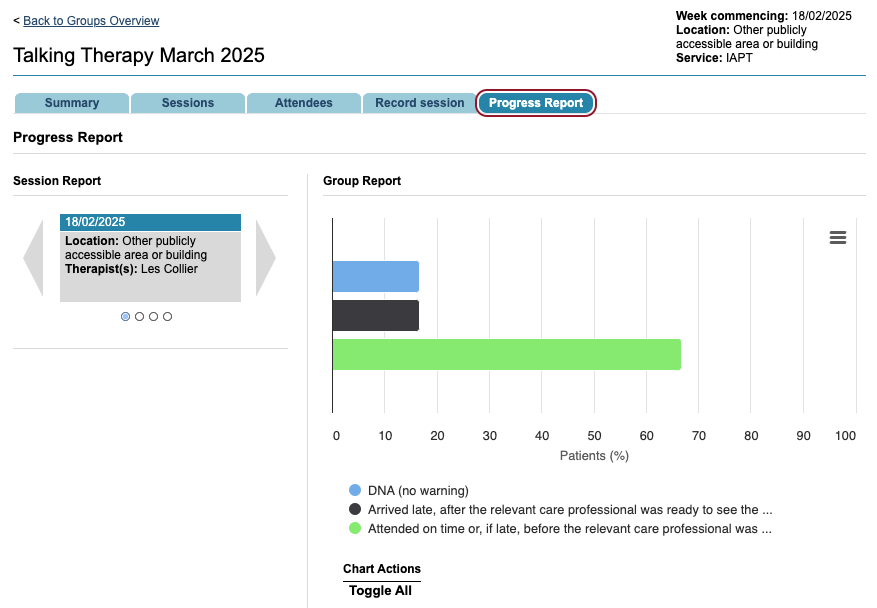Toggle DNA (no warning) legend item
The width and height of the screenshot is (877, 608).
coord(418,490)
